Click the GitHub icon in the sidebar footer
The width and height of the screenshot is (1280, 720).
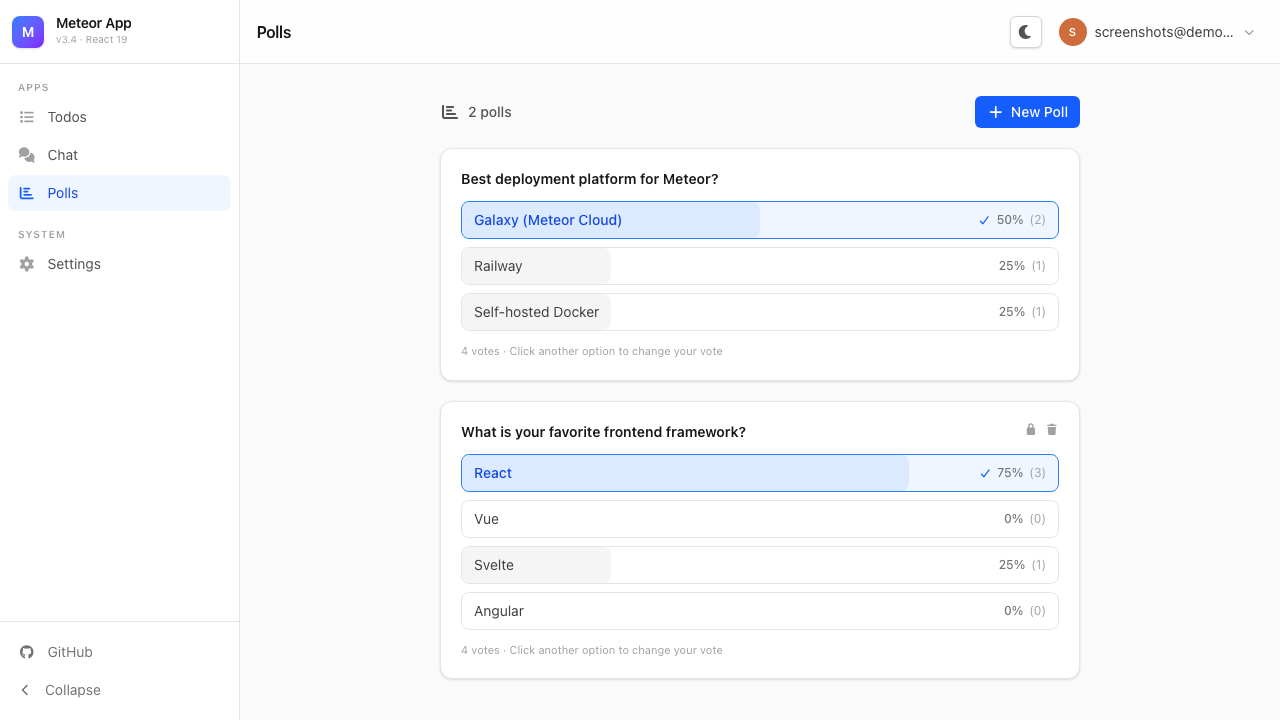(x=26, y=652)
